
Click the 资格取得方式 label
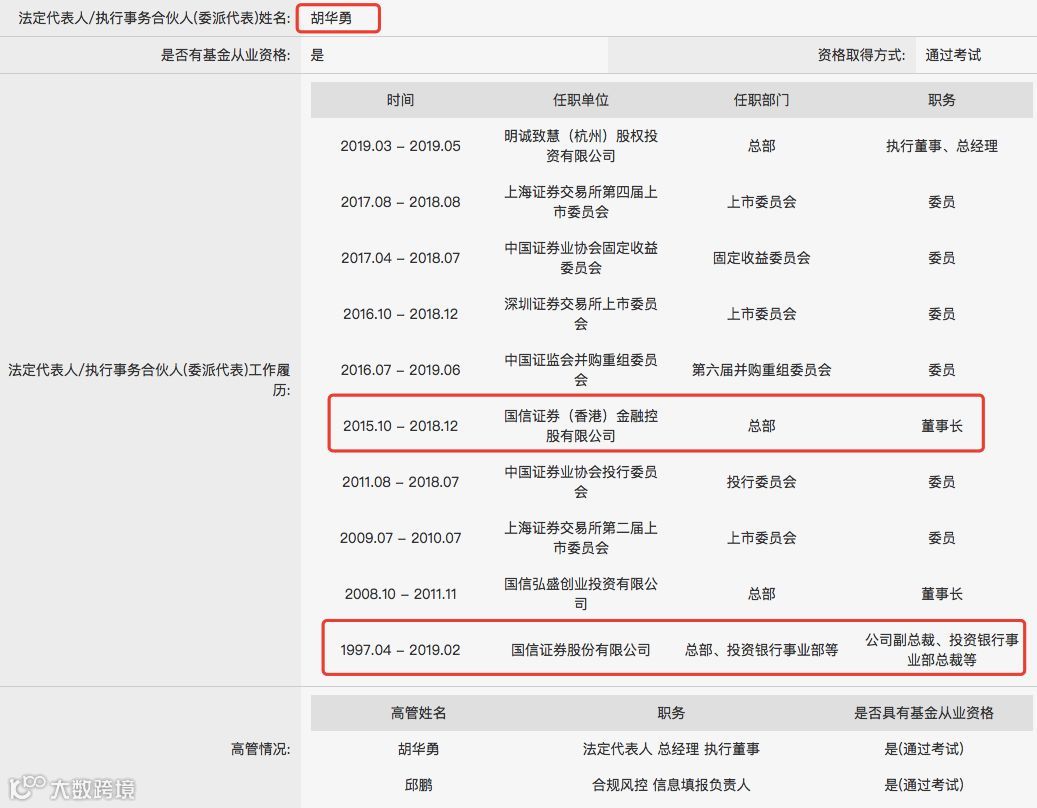pyautogui.click(x=861, y=55)
